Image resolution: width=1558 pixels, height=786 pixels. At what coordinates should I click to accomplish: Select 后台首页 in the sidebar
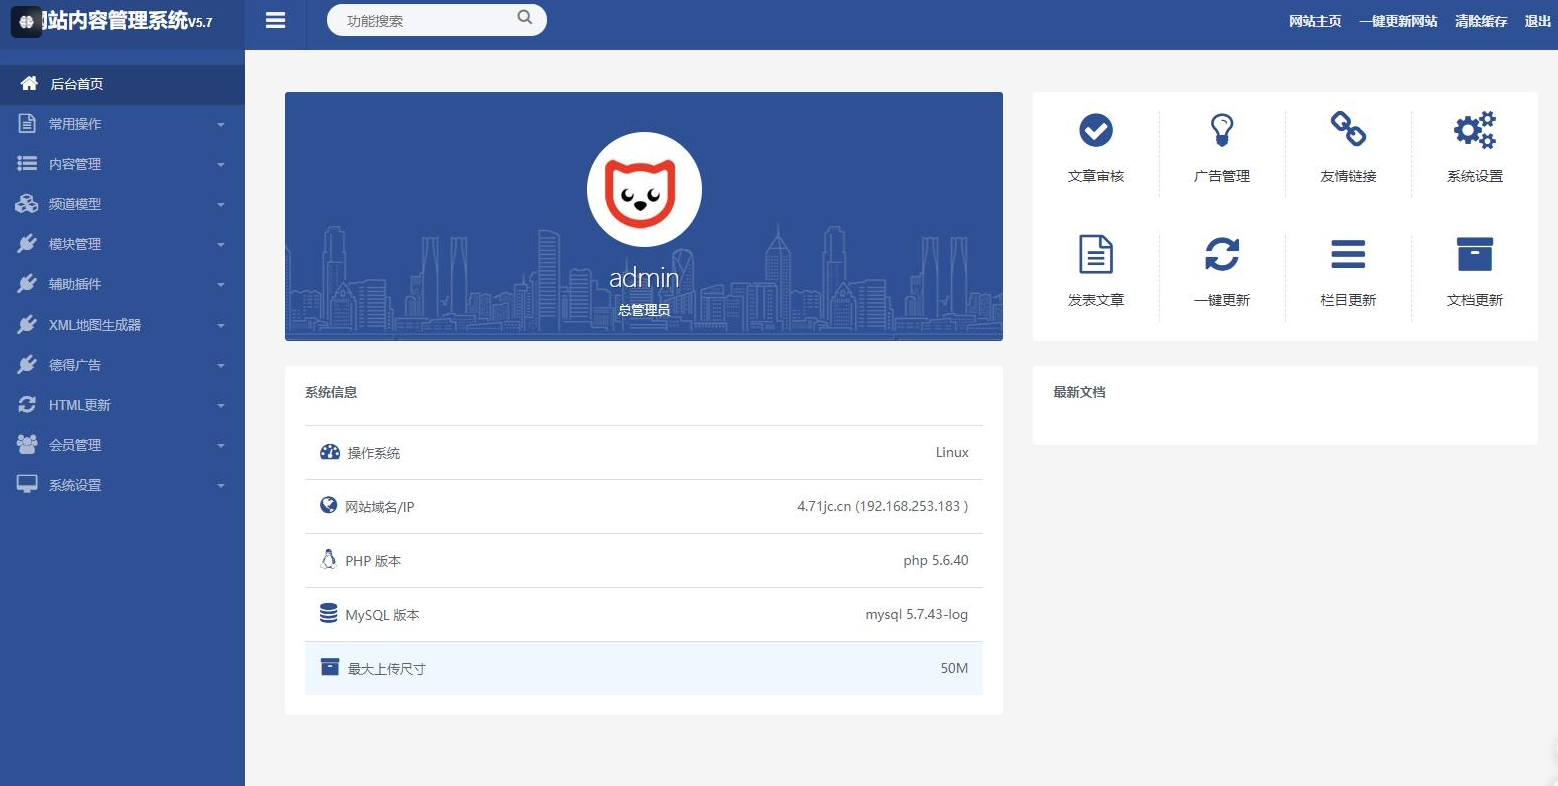pyautogui.click(x=77, y=84)
